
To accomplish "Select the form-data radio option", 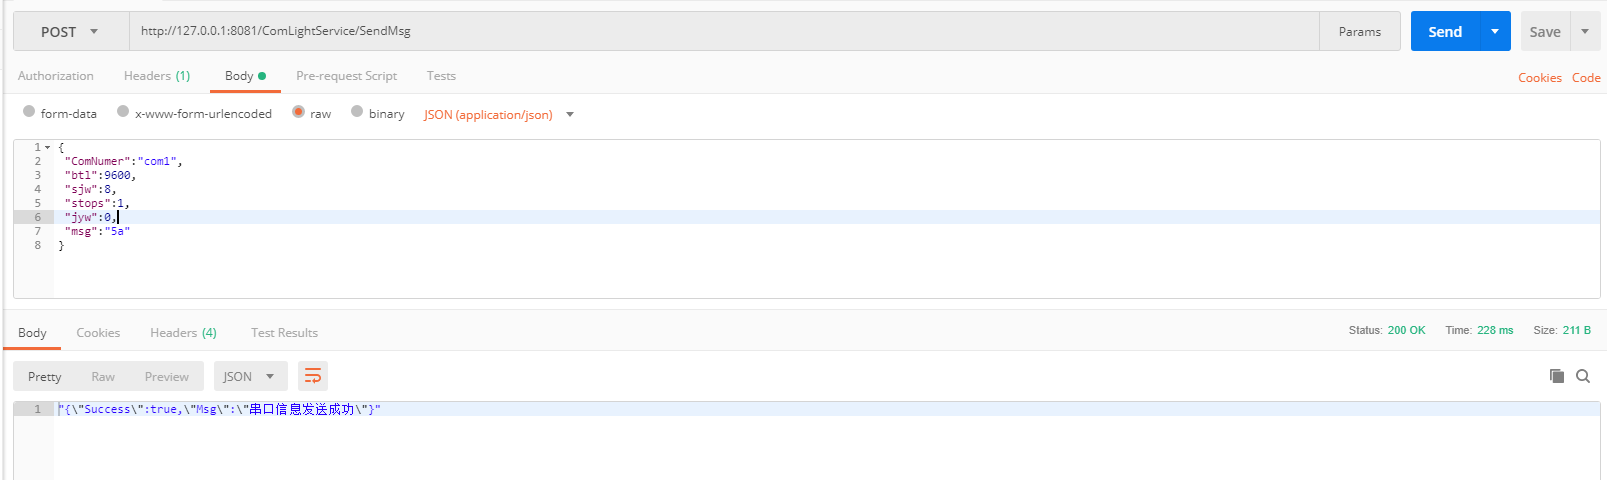I will [29, 112].
